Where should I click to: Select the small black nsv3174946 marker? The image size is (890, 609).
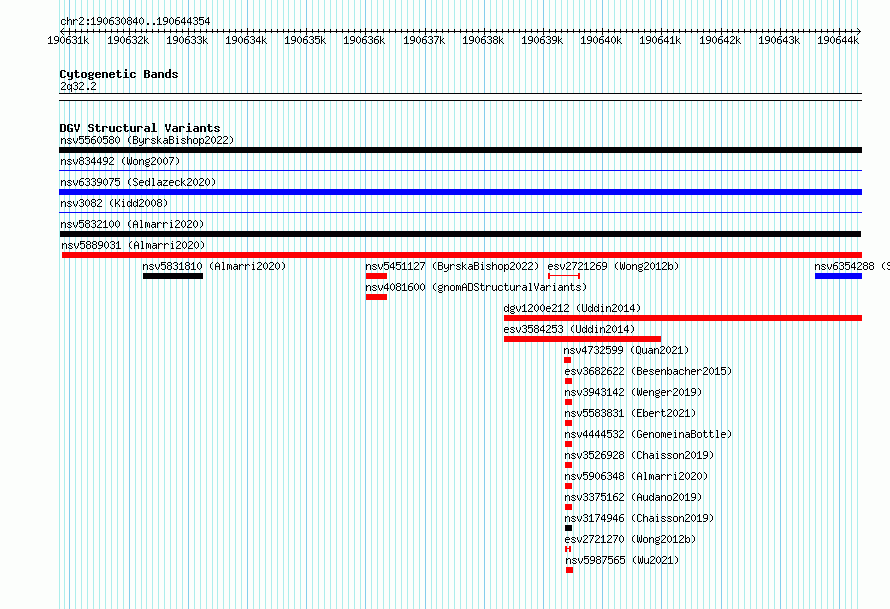[569, 528]
